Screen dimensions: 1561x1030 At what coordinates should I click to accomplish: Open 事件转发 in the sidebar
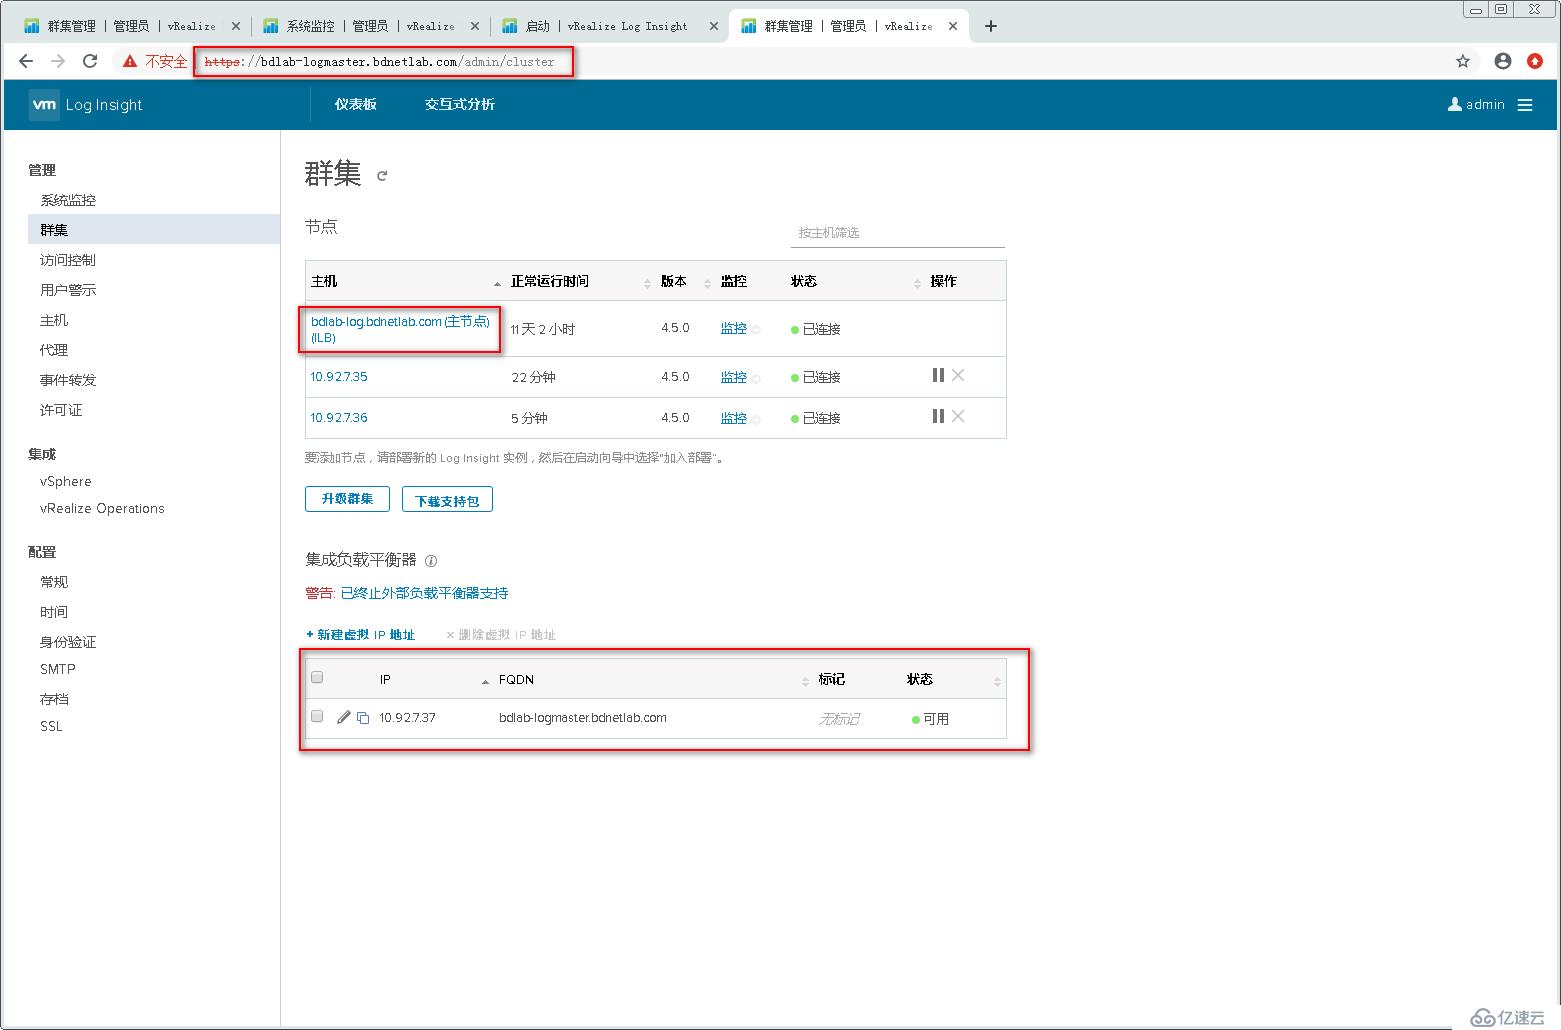coord(68,380)
